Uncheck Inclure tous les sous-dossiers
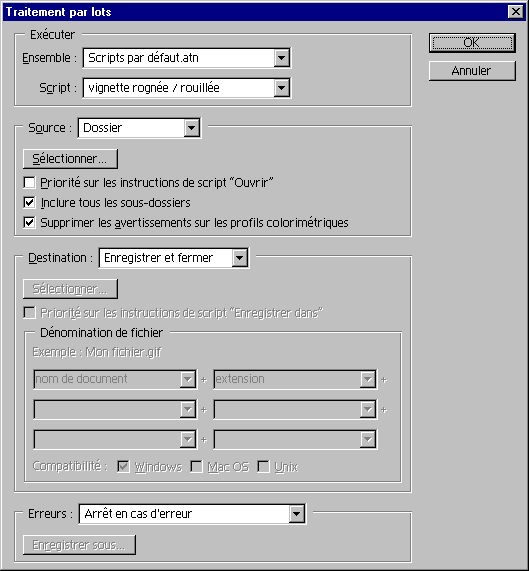Screen dimensions: 529x571 [29, 202]
